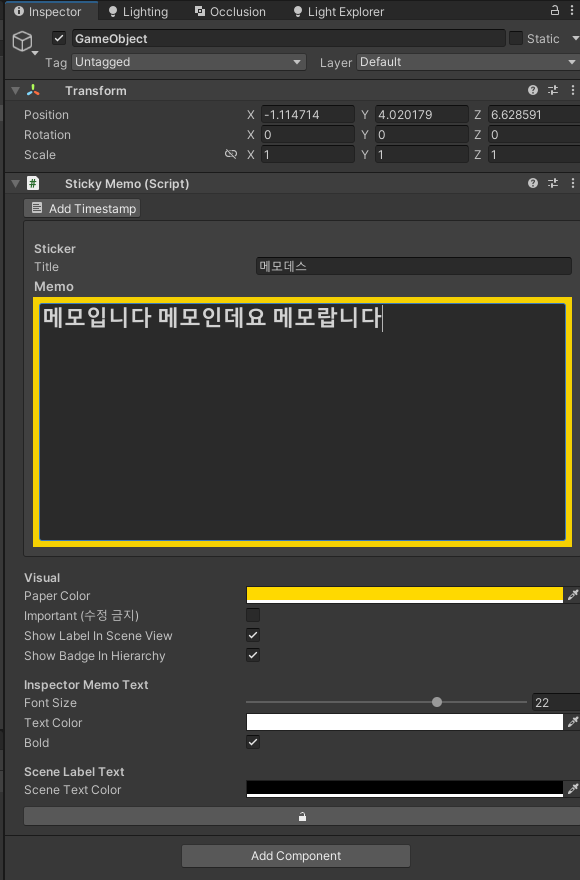Collapse the Sticky Memo script foldout
580x880 pixels.
pyautogui.click(x=15, y=184)
